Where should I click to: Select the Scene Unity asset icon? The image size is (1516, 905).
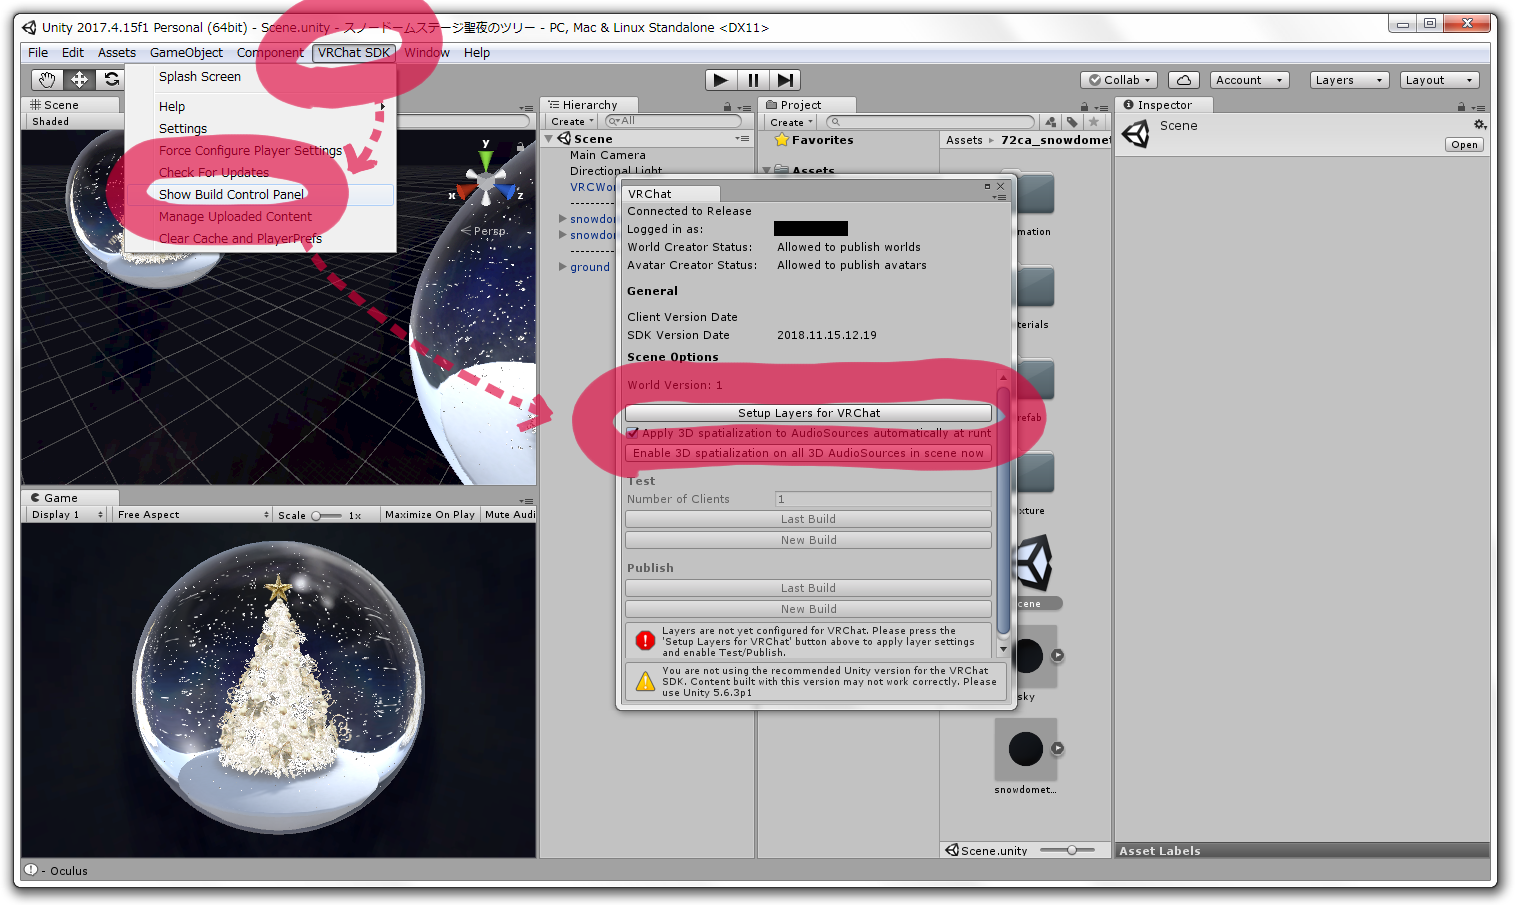[1034, 563]
